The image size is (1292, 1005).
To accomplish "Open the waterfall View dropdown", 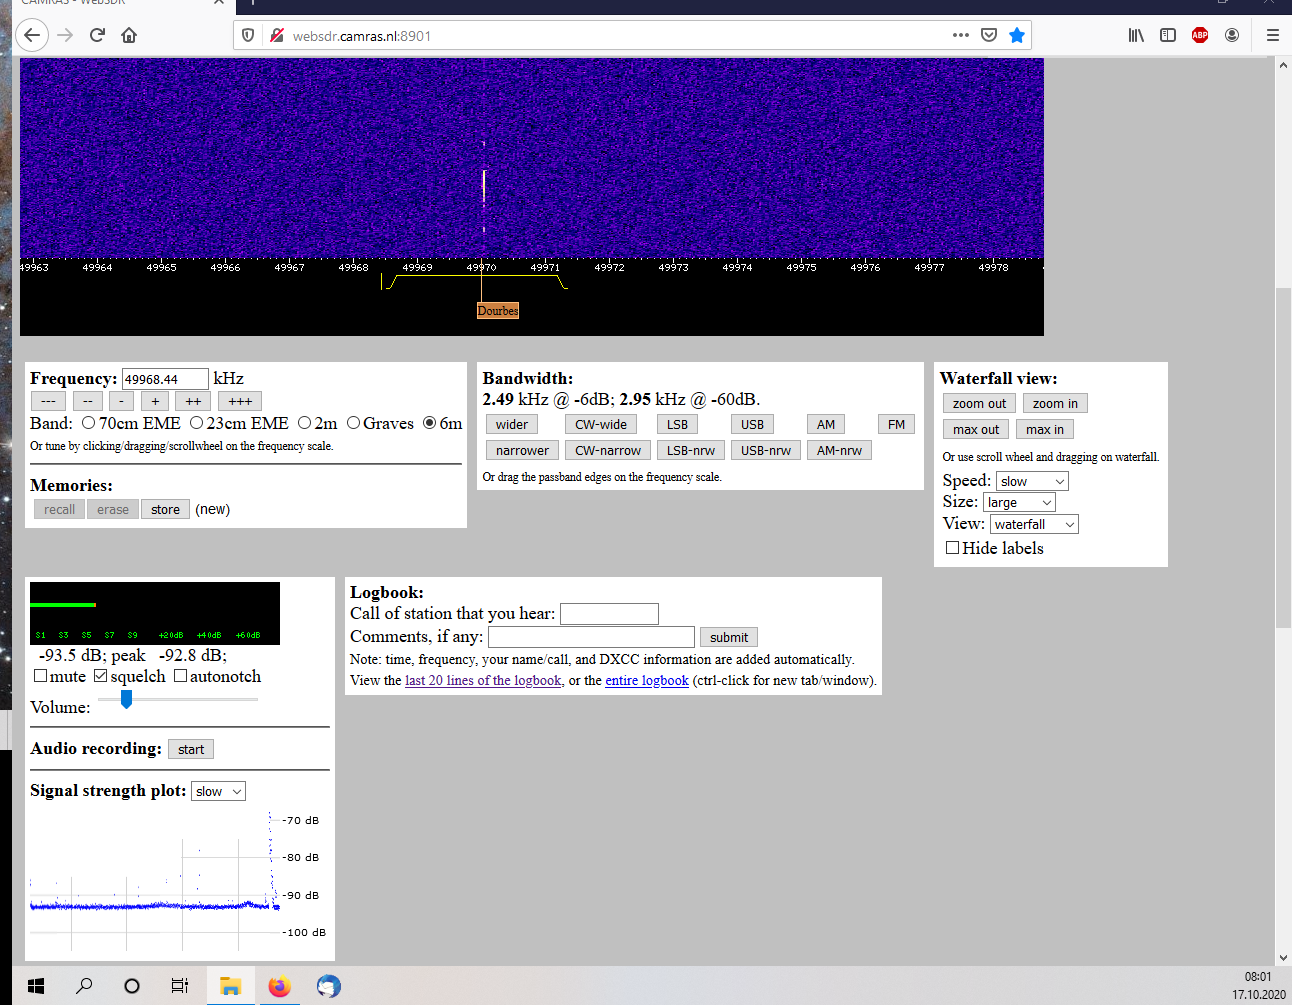I will point(1035,524).
